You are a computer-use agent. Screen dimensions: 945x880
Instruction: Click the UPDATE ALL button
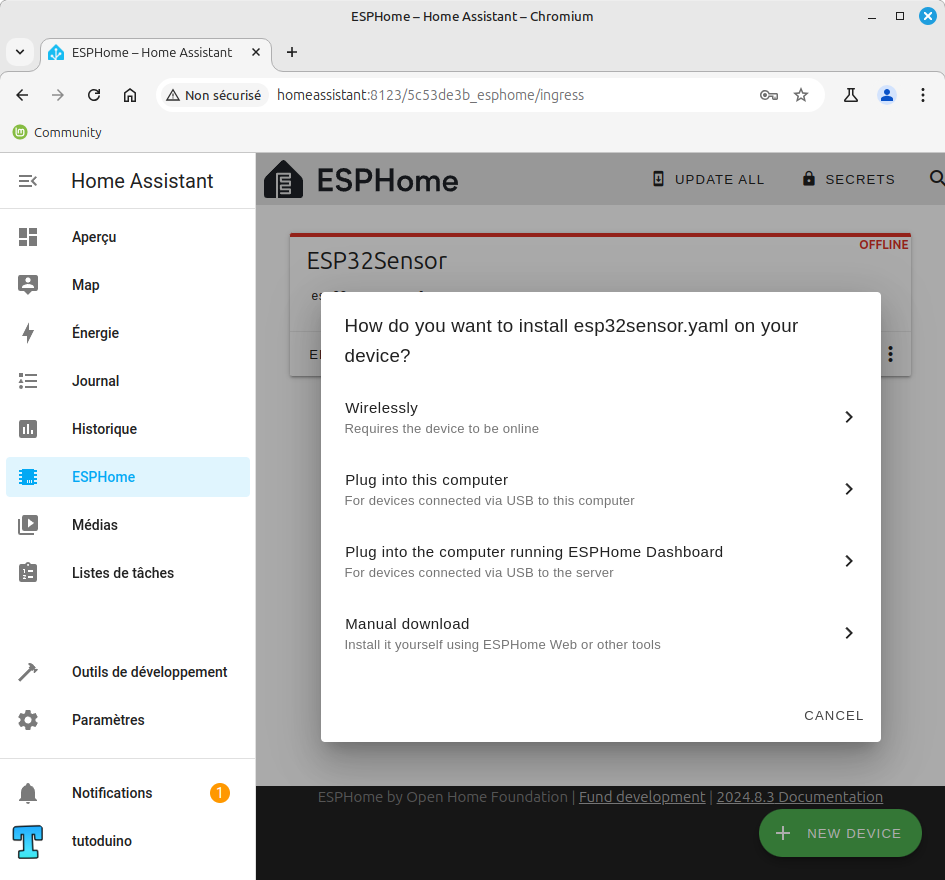[x=708, y=179]
